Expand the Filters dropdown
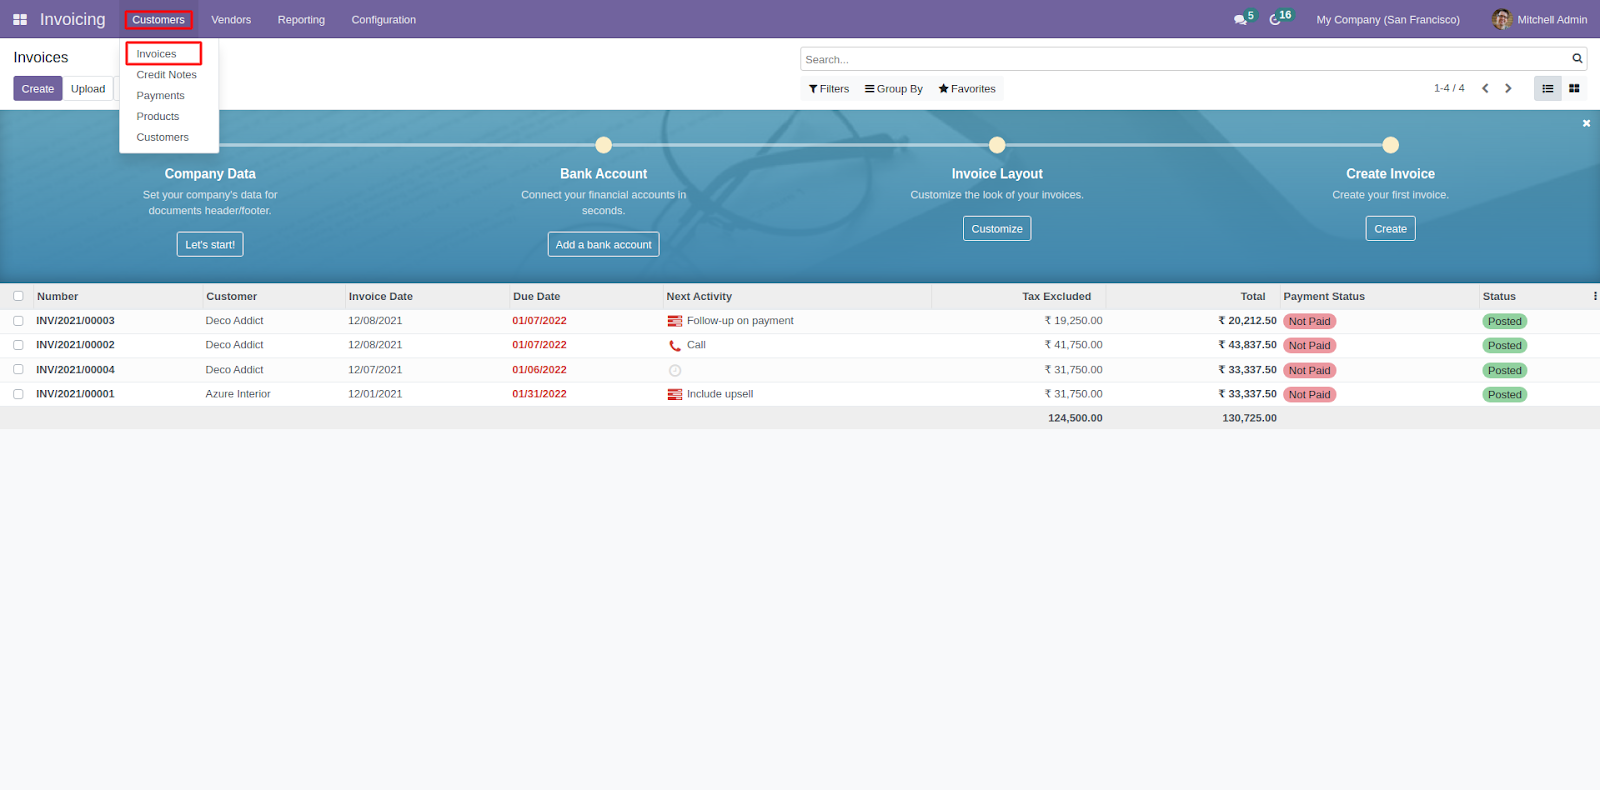1600x790 pixels. click(829, 89)
